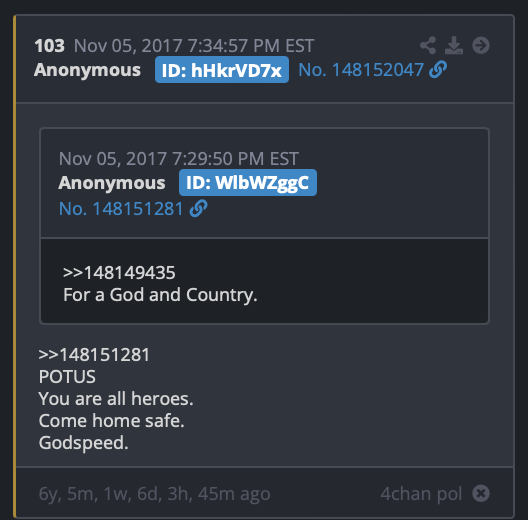The image size is (528, 520).
Task: Click chain-link icon beside No. 148151281
Action: pyautogui.click(x=199, y=208)
